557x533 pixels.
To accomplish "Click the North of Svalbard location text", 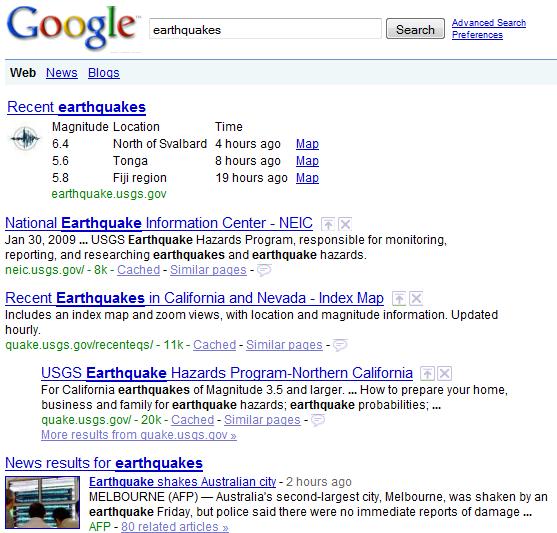I will 160,144.
